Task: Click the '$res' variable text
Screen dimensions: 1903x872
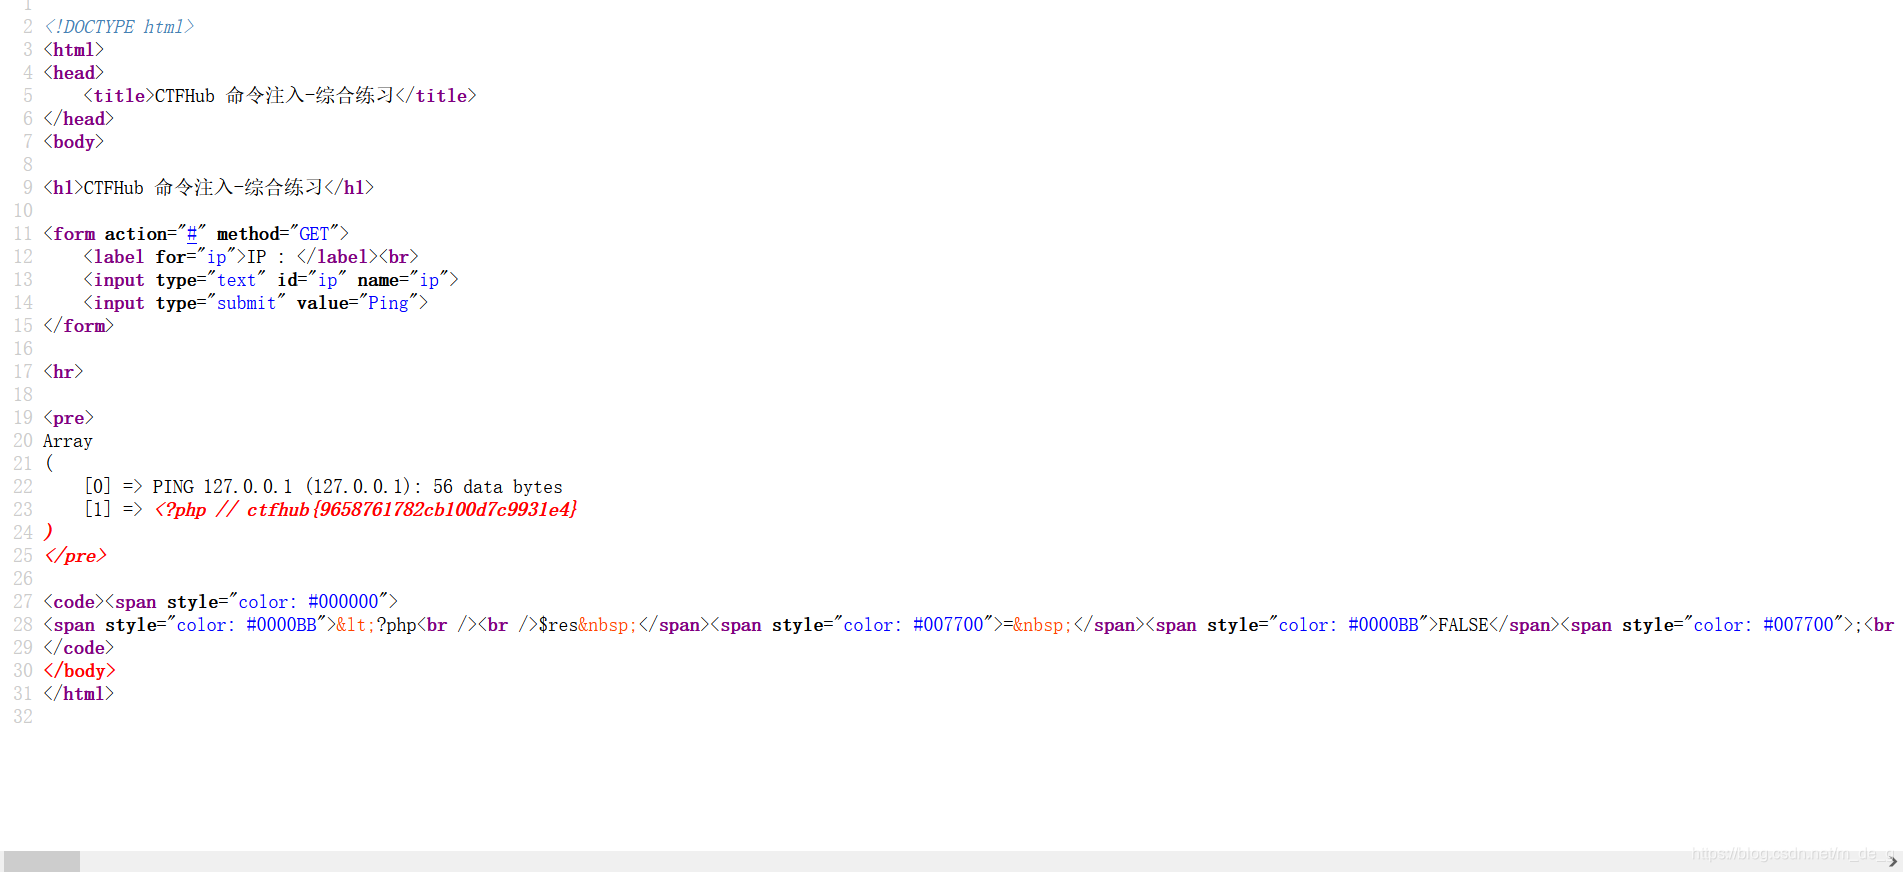Action: (558, 625)
